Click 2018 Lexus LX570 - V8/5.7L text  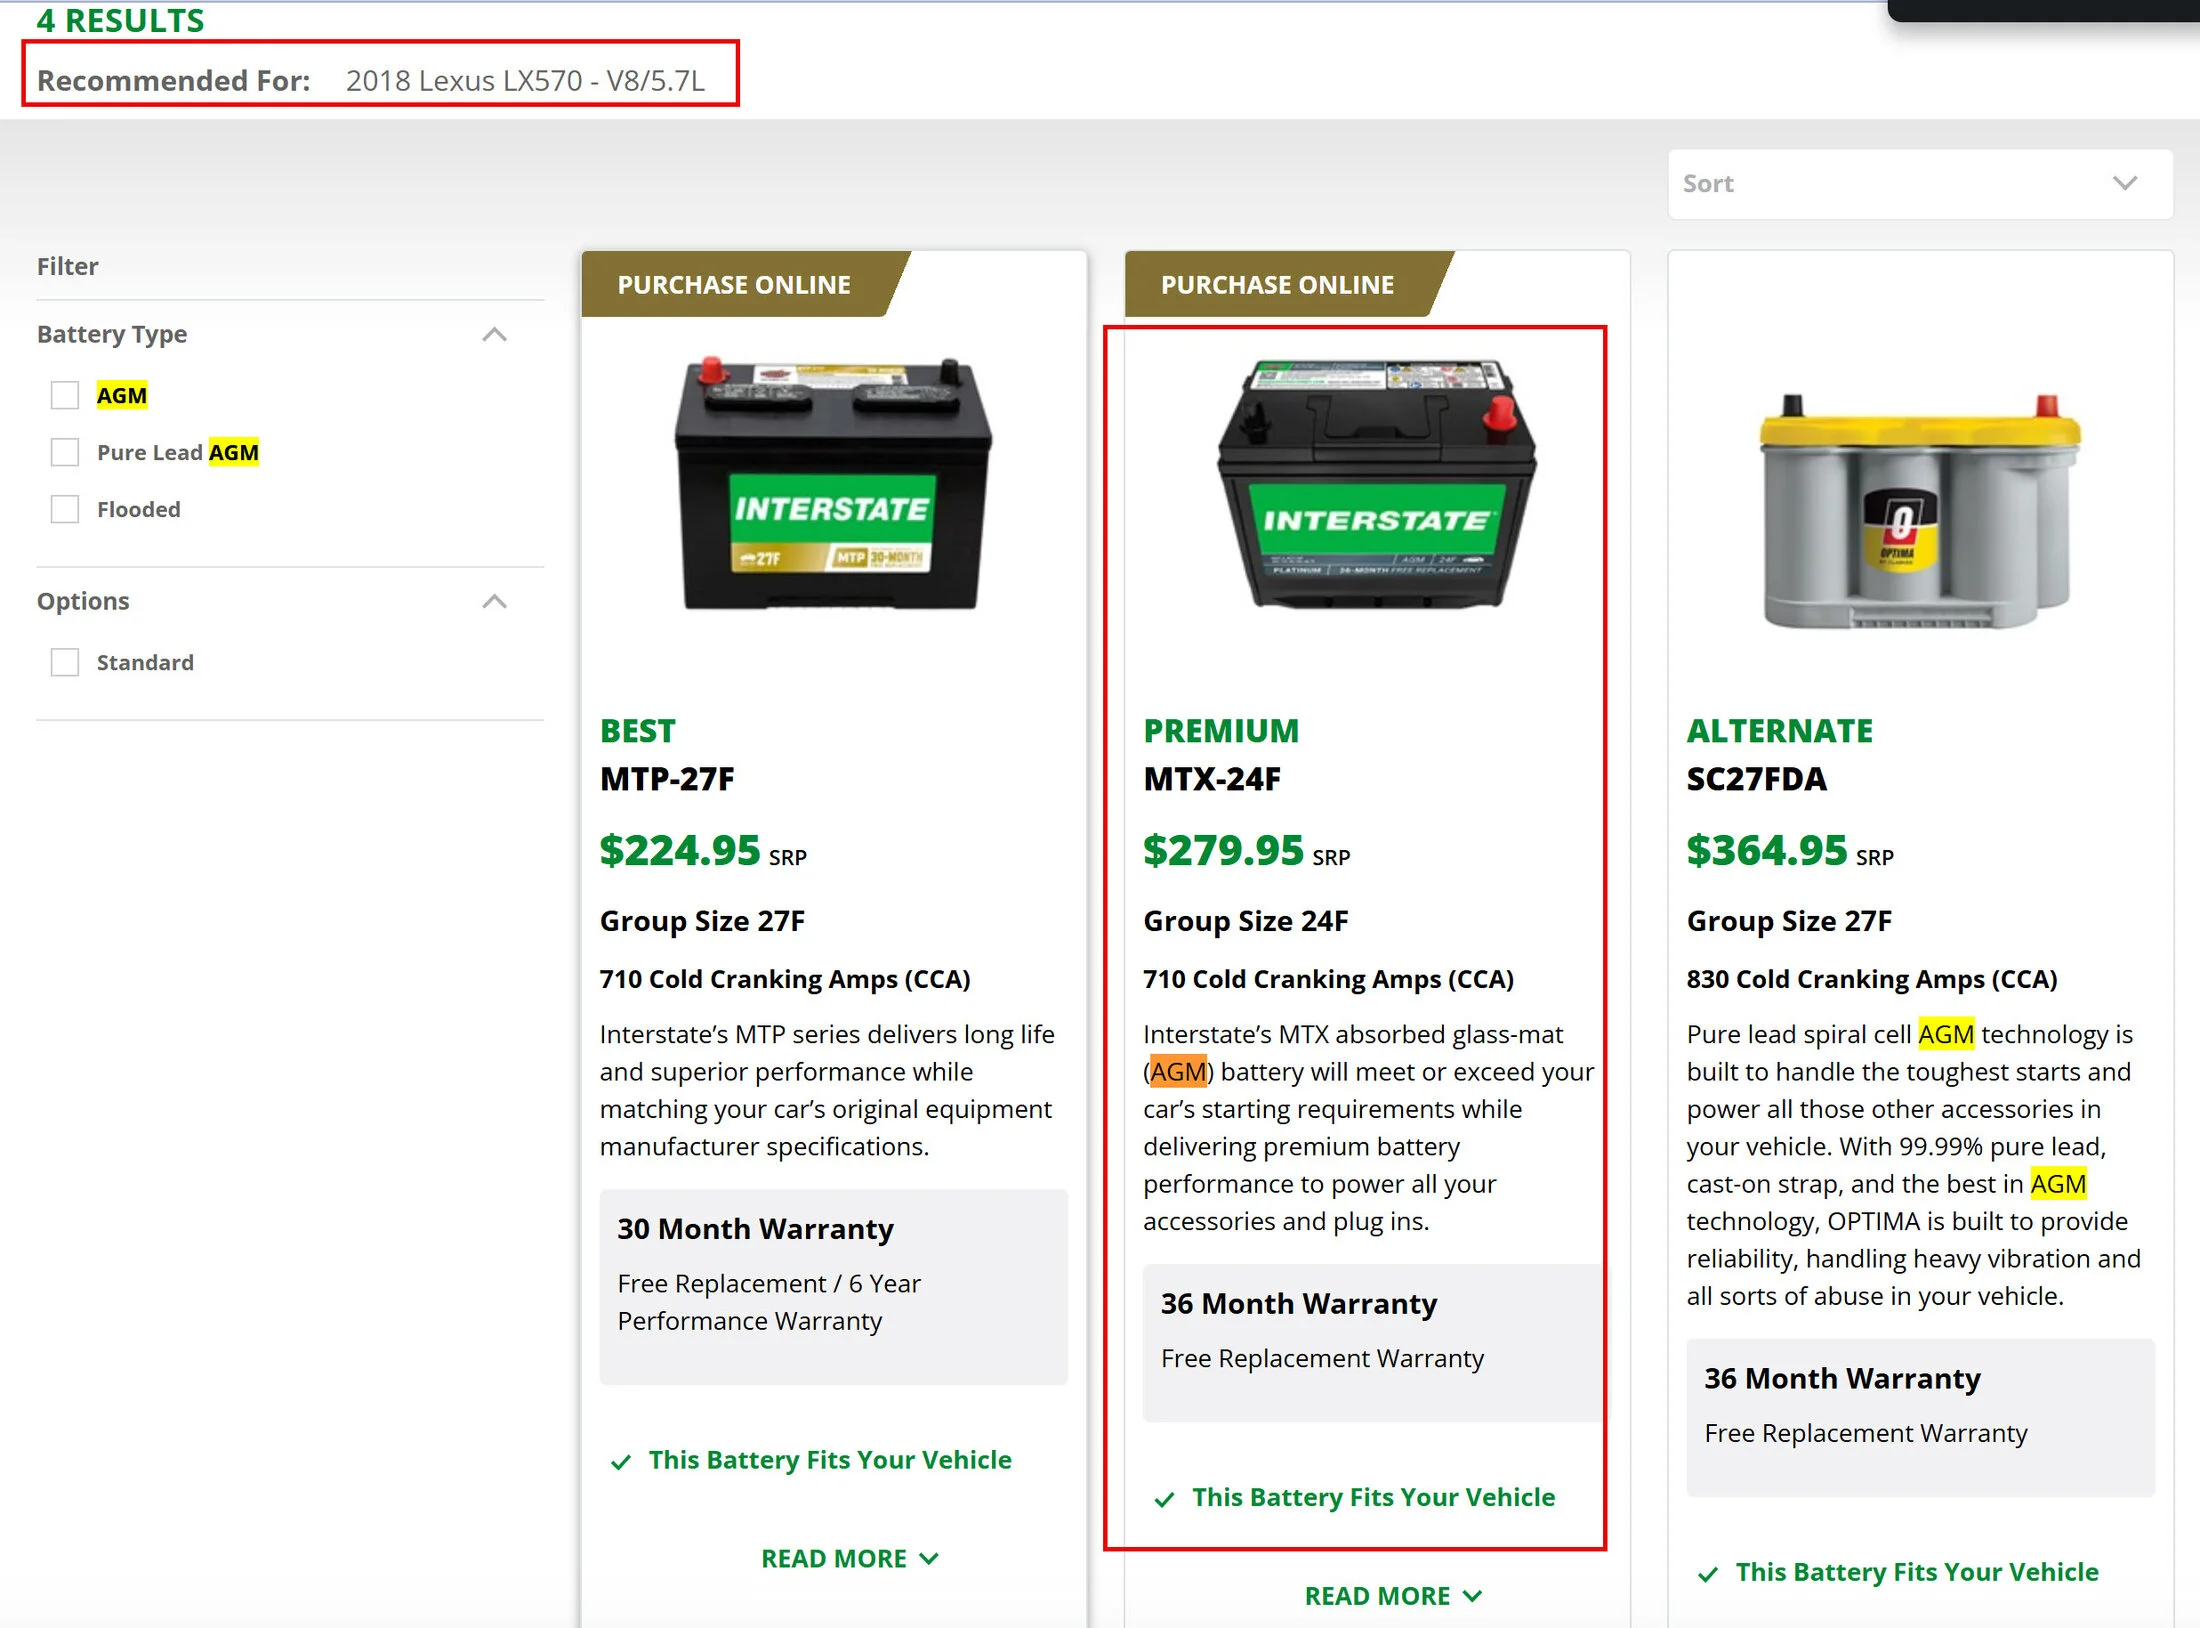(x=525, y=80)
